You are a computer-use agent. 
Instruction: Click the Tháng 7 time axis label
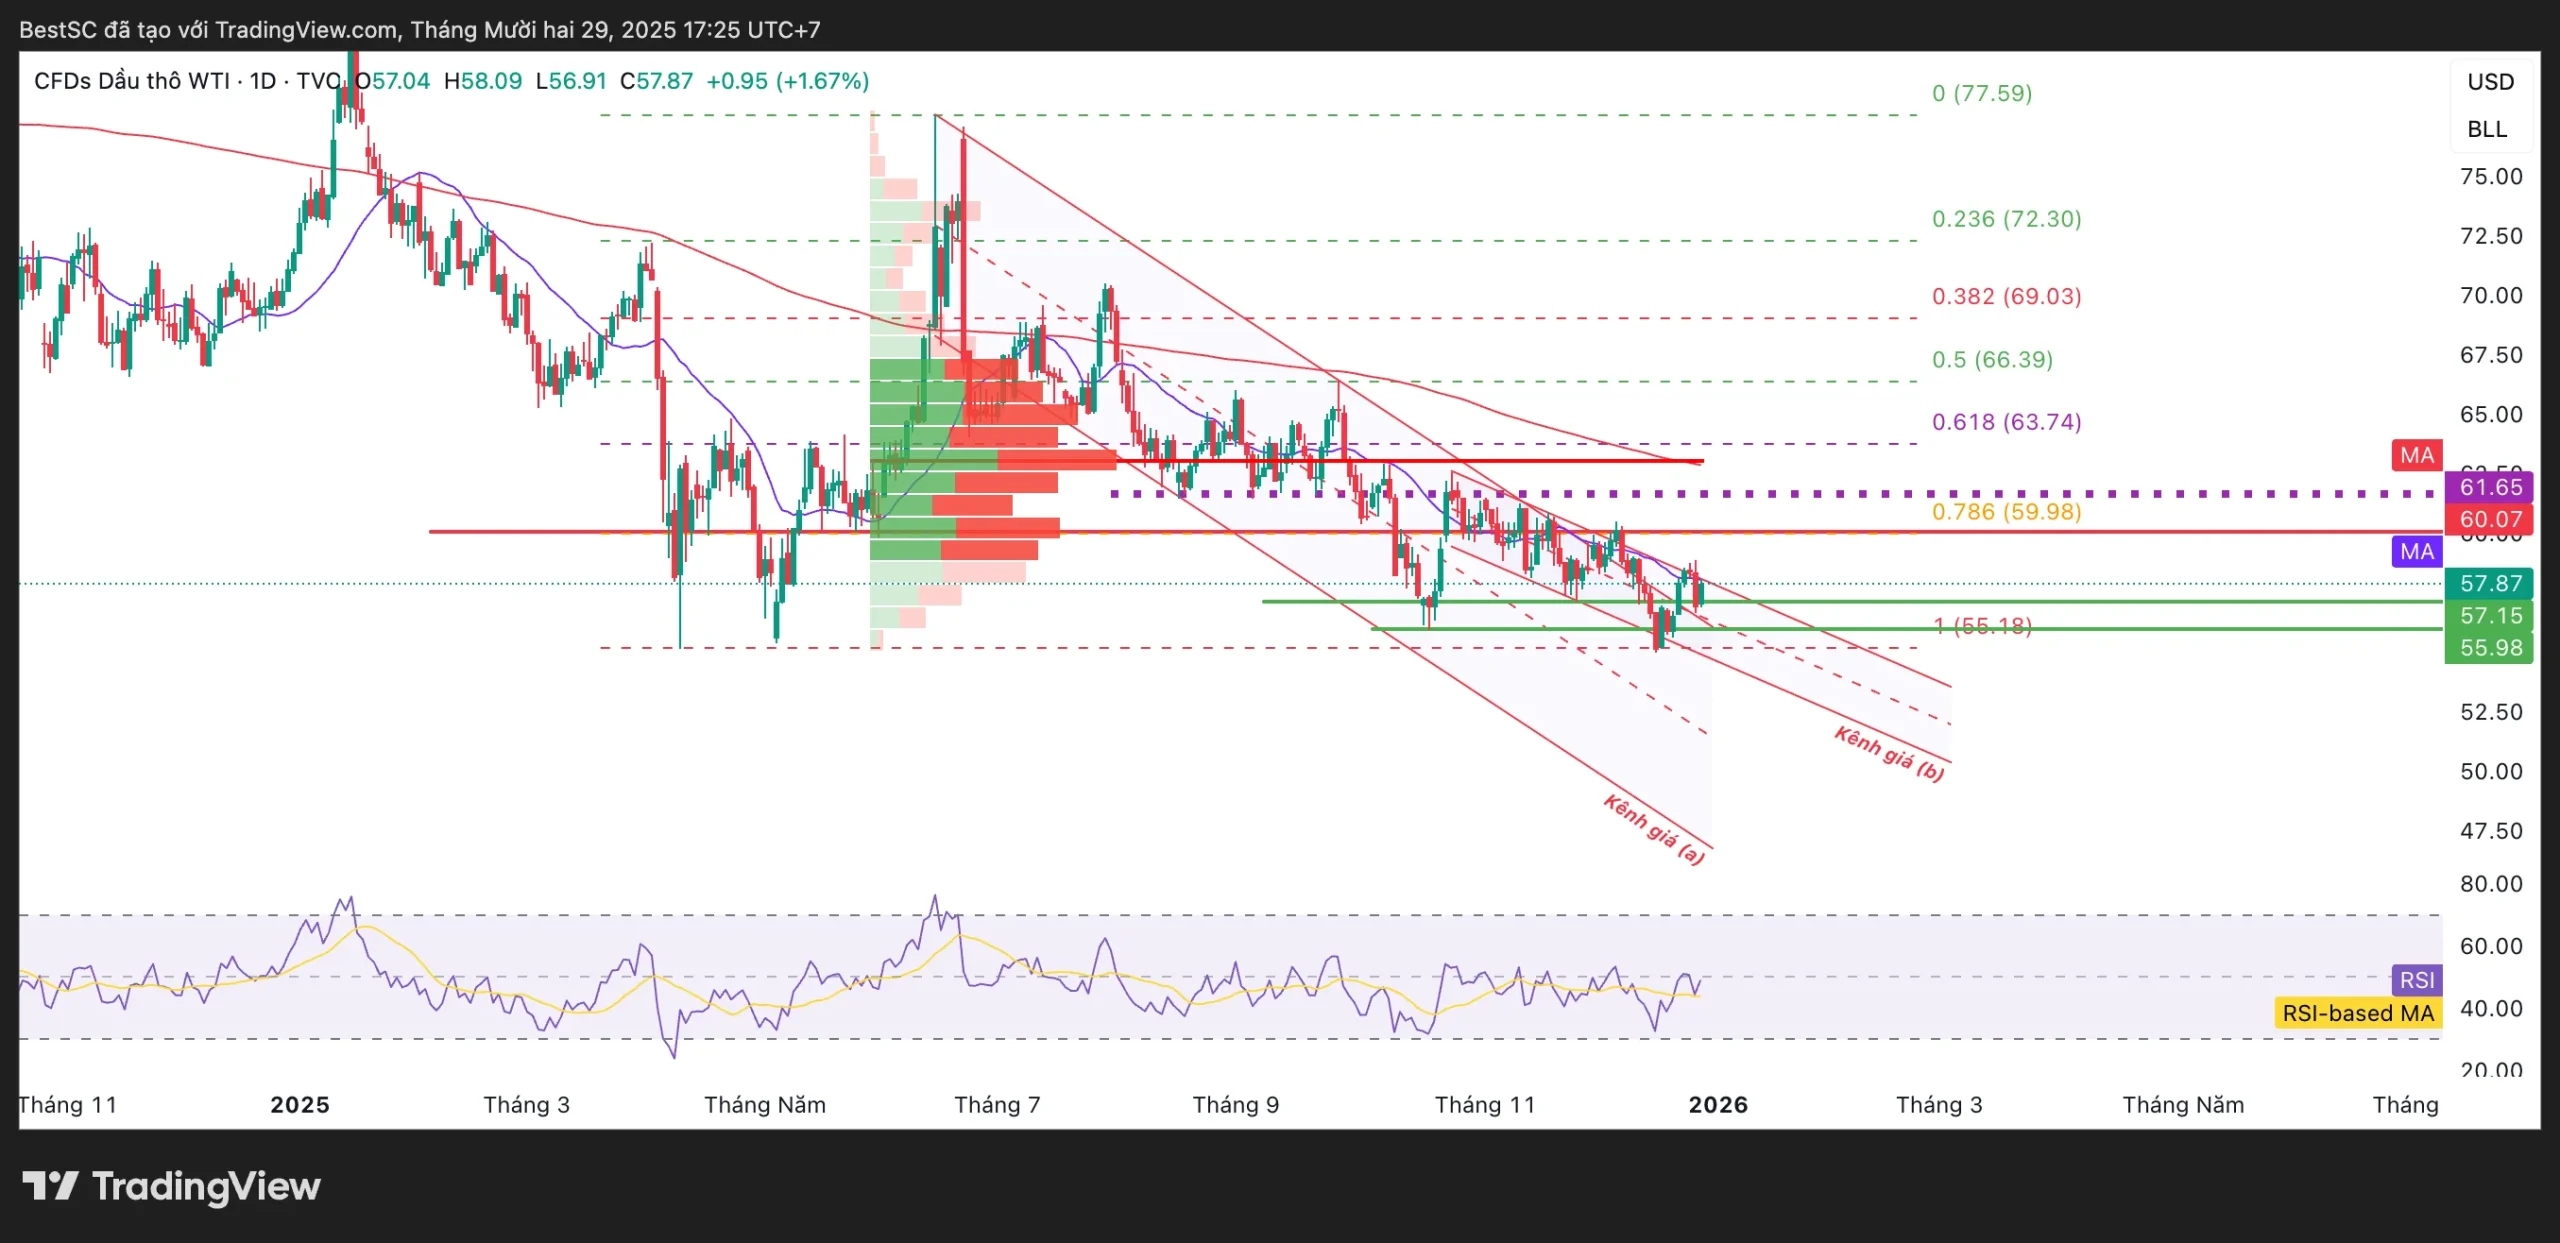coord(996,1105)
